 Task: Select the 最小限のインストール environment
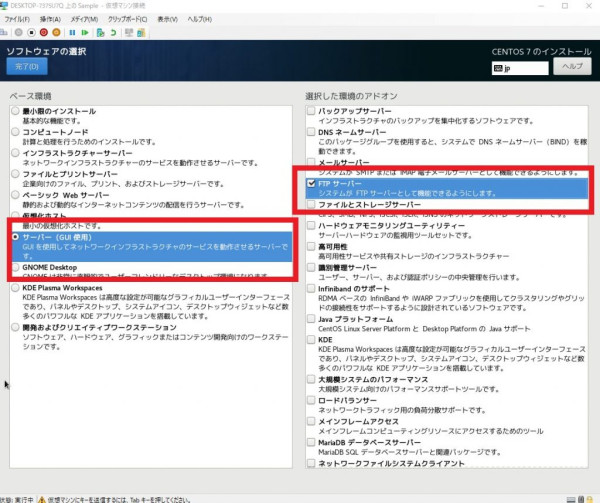pos(14,111)
